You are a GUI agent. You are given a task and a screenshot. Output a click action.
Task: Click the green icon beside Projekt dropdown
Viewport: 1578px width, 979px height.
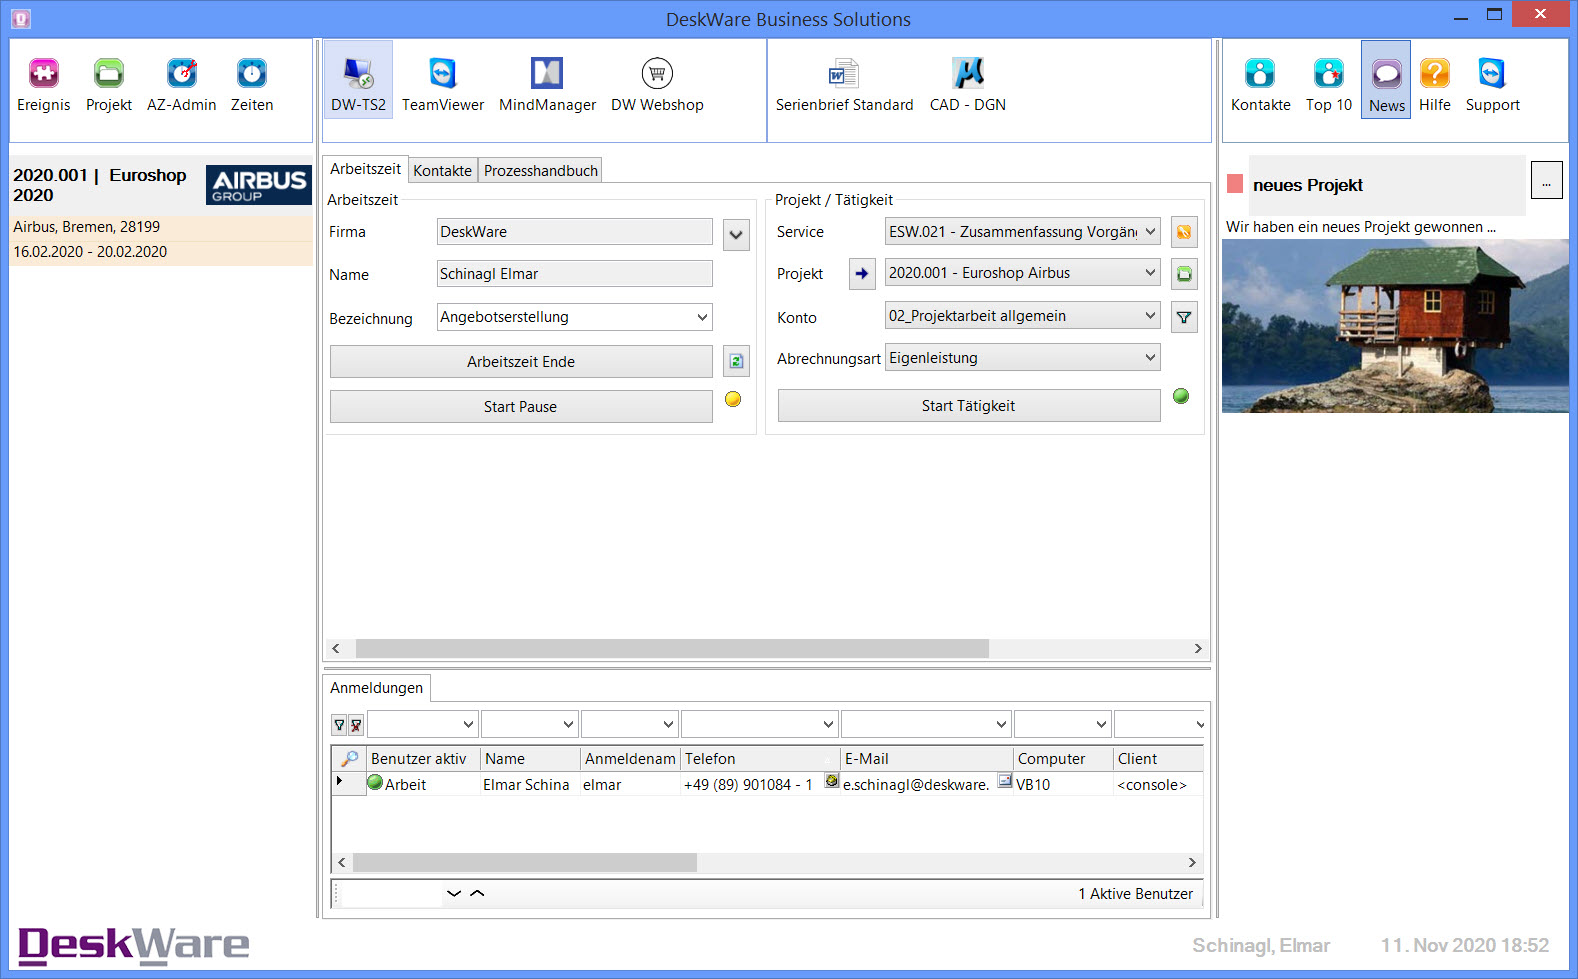point(1184,274)
